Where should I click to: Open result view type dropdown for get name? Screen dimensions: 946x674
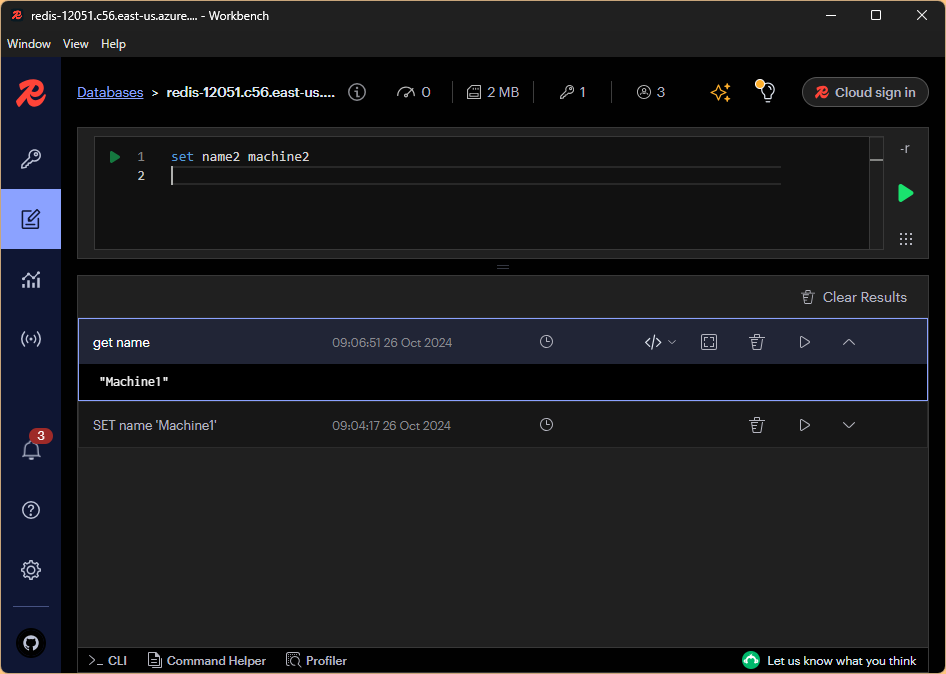(660, 342)
